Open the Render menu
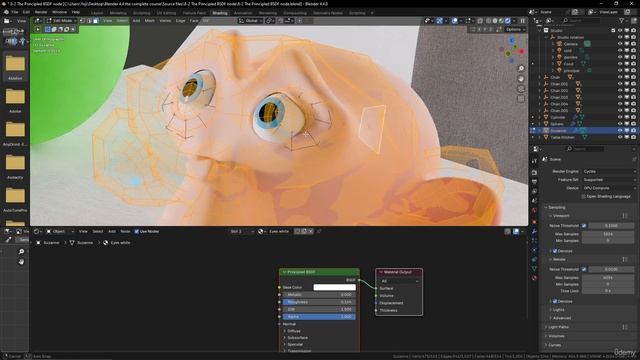Image resolution: width=640 pixels, height=360 pixels. [41, 12]
